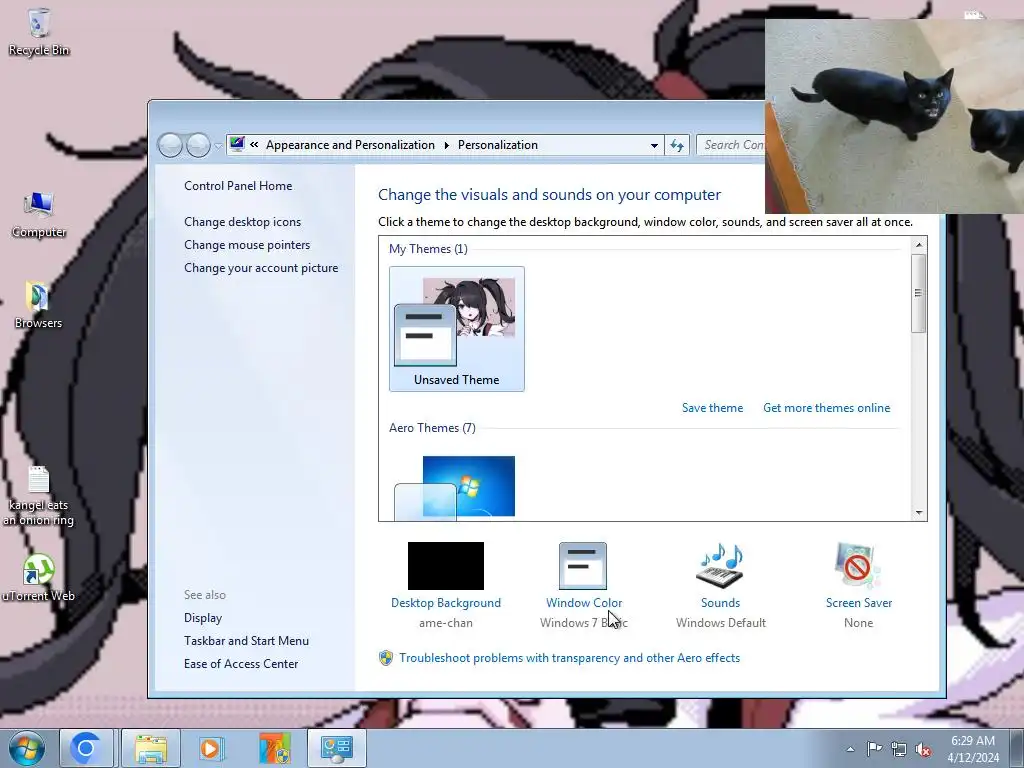The image size is (1024, 768).
Task: Click the 'Windows Default' sounds text
Action: point(721,623)
